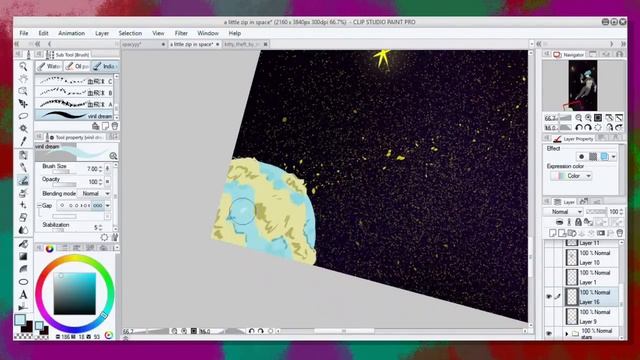Rotate canvas left in Navigator

[579, 128]
